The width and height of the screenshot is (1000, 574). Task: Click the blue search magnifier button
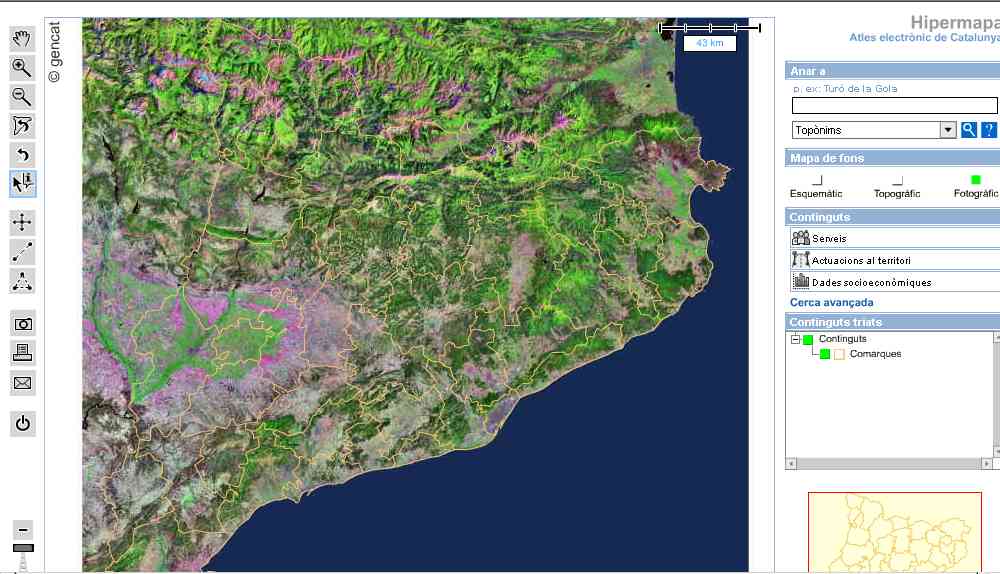pyautogui.click(x=968, y=130)
